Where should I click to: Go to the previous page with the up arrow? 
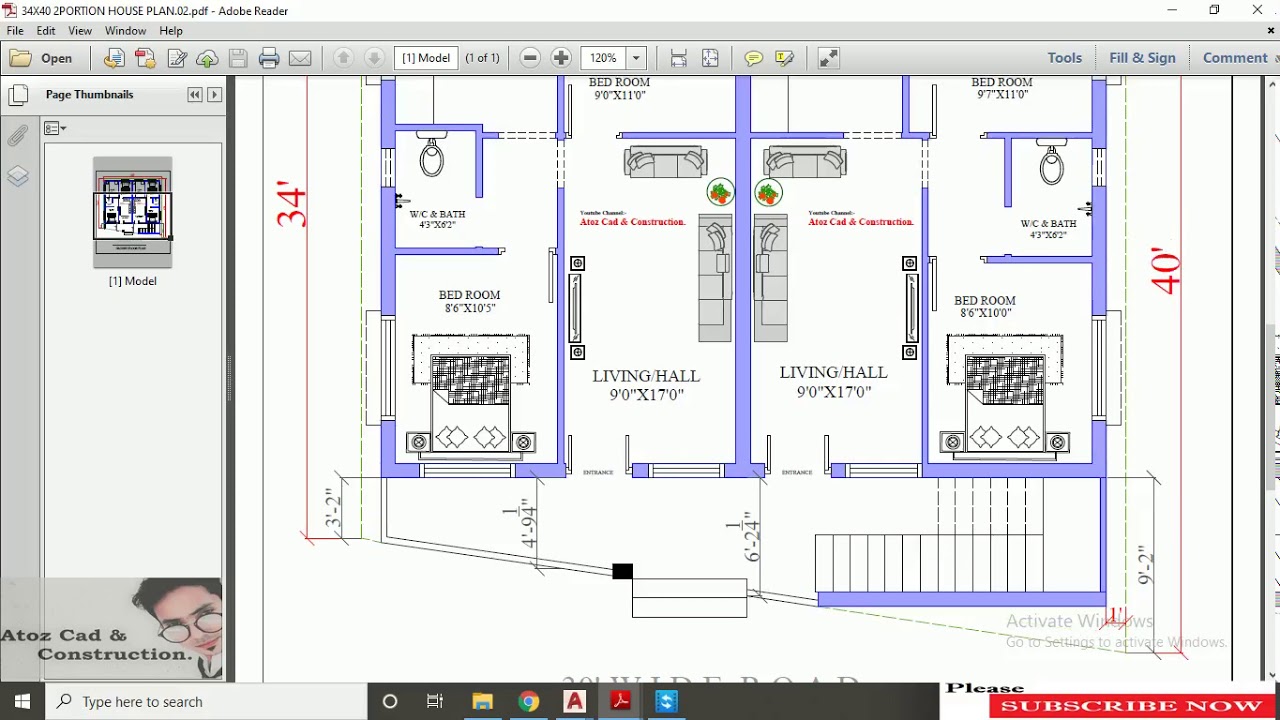pos(343,58)
